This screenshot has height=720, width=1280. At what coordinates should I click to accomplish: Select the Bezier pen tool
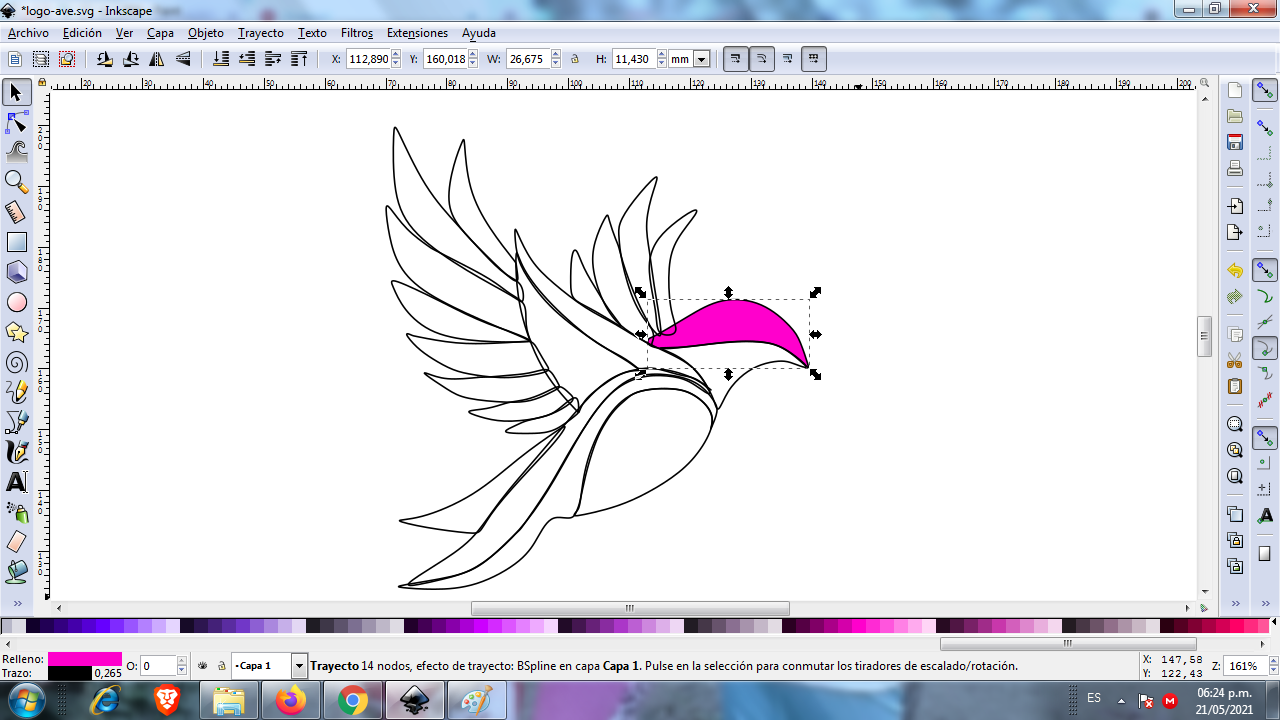tap(16, 422)
